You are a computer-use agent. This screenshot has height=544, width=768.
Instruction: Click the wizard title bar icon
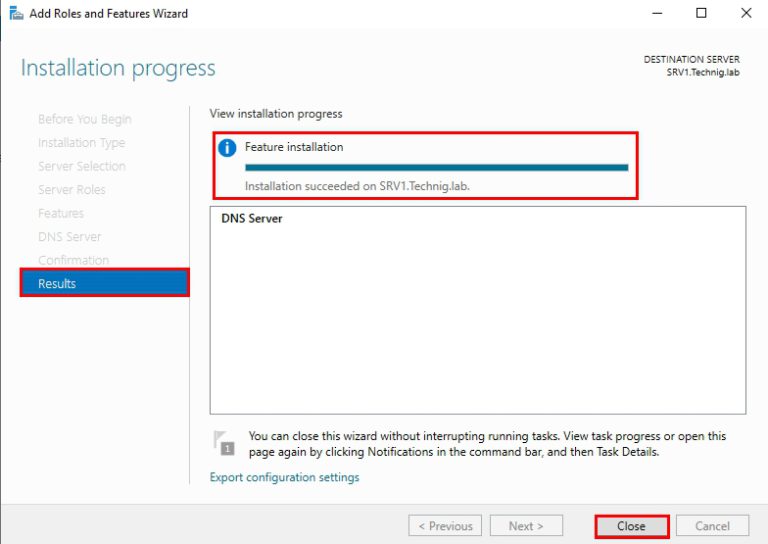[16, 13]
